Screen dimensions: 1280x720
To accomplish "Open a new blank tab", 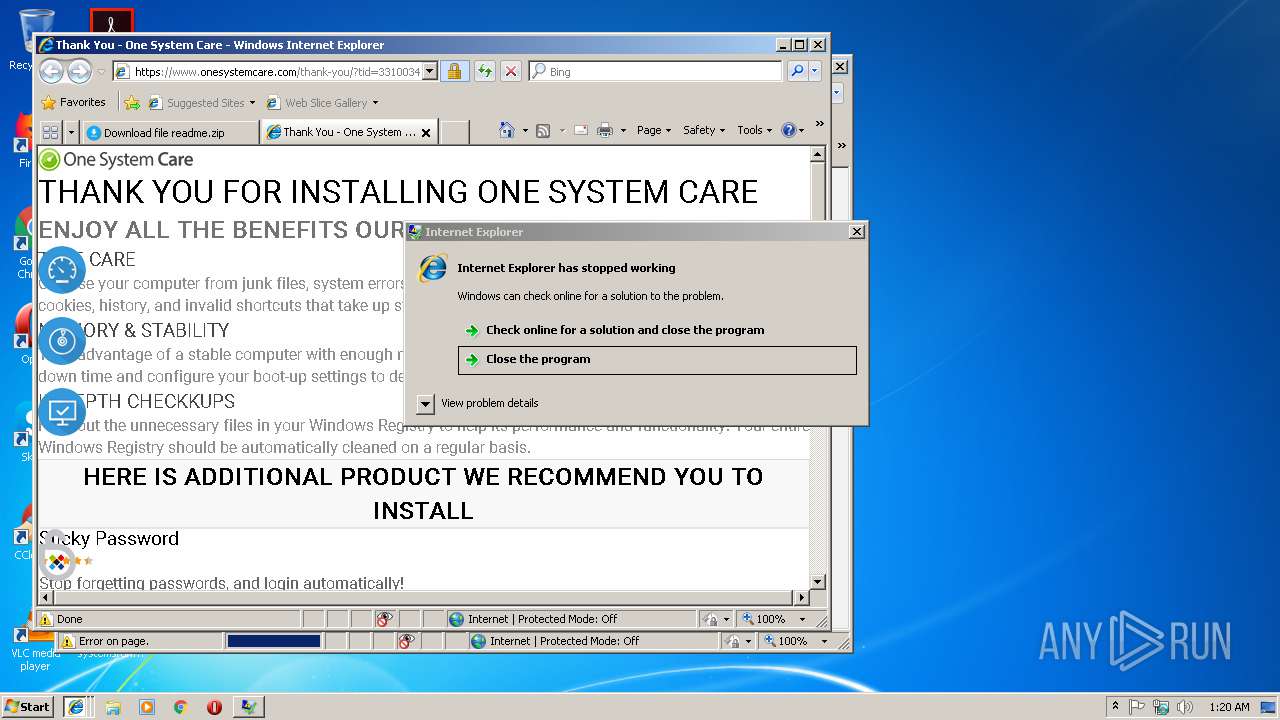I will 455,132.
